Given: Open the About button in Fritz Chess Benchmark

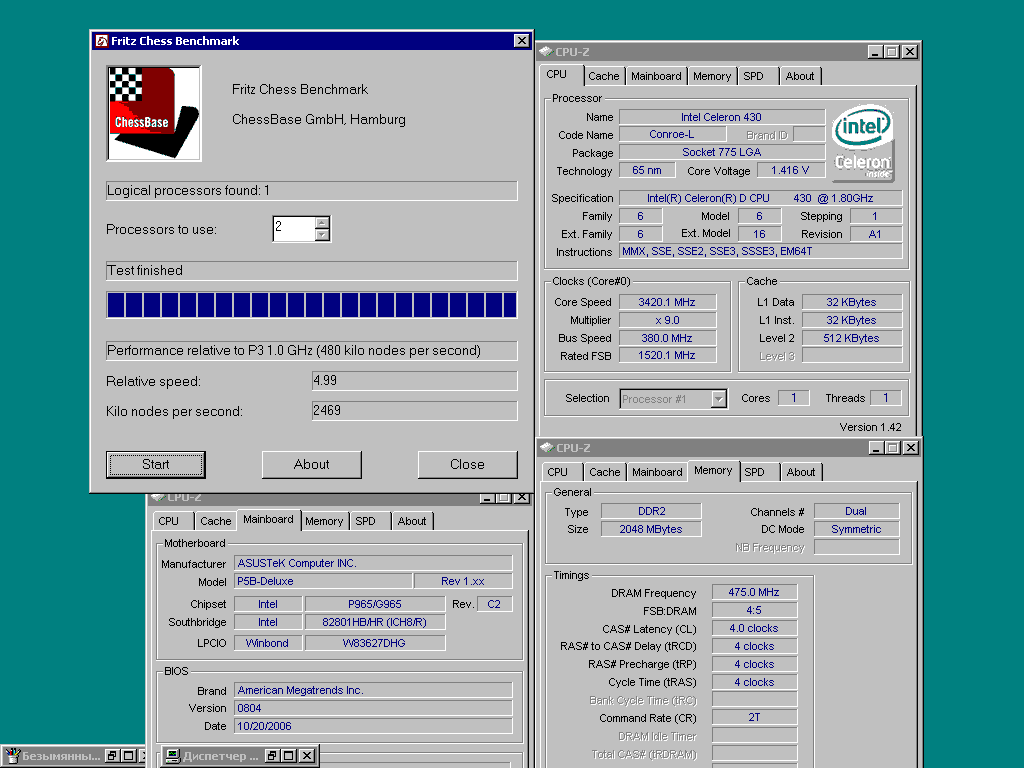Looking at the screenshot, I should tap(312, 464).
